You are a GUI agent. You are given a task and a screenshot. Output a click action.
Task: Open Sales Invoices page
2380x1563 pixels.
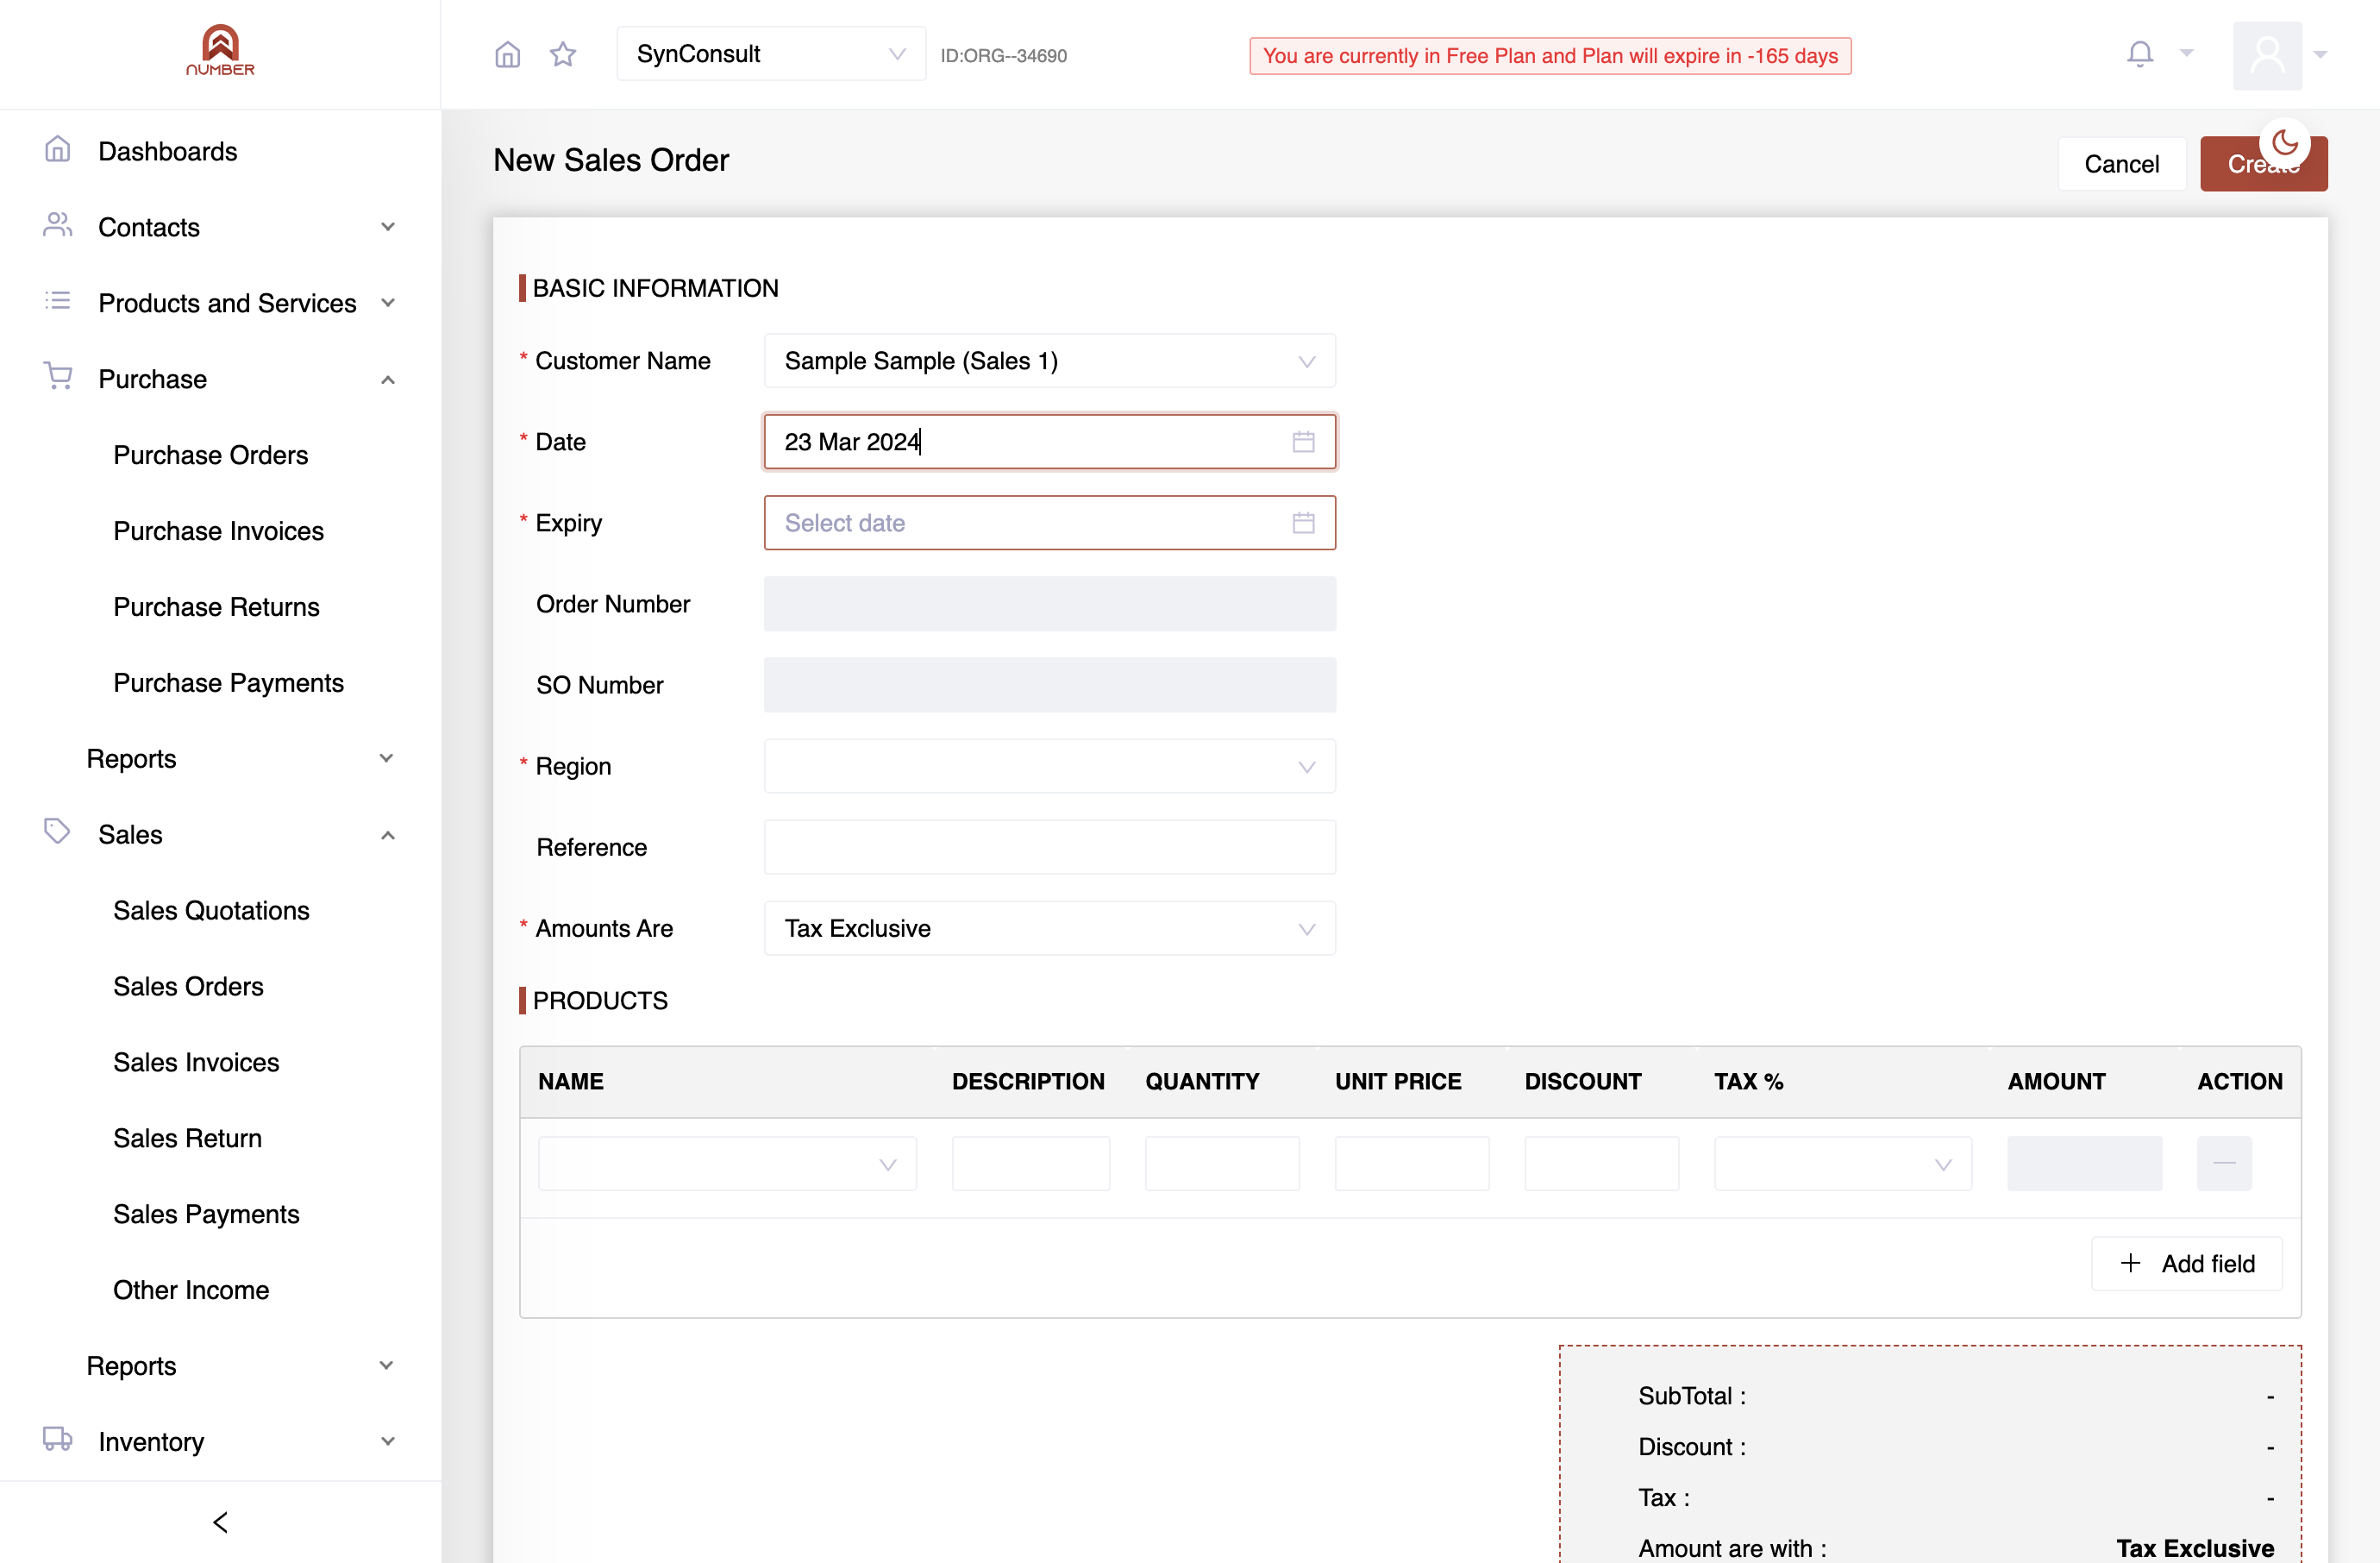click(196, 1062)
